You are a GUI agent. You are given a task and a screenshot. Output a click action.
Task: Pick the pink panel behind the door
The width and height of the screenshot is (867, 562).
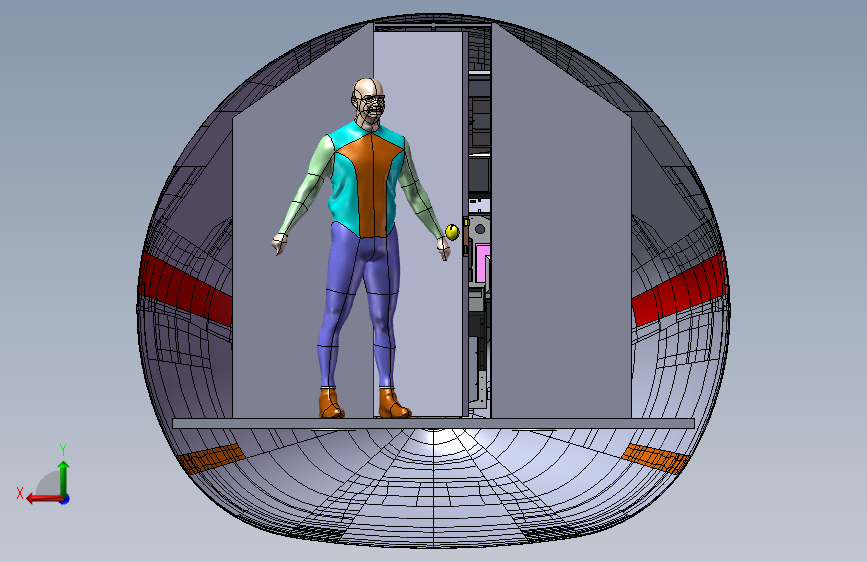[x=483, y=263]
